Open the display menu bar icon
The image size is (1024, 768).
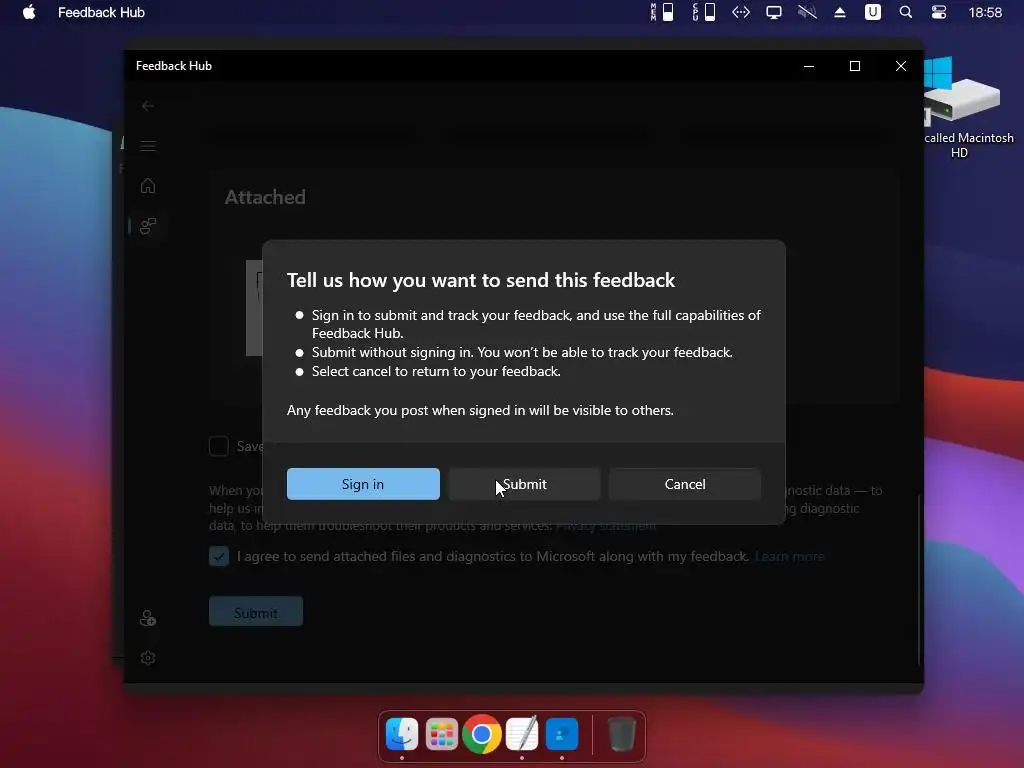pos(774,12)
